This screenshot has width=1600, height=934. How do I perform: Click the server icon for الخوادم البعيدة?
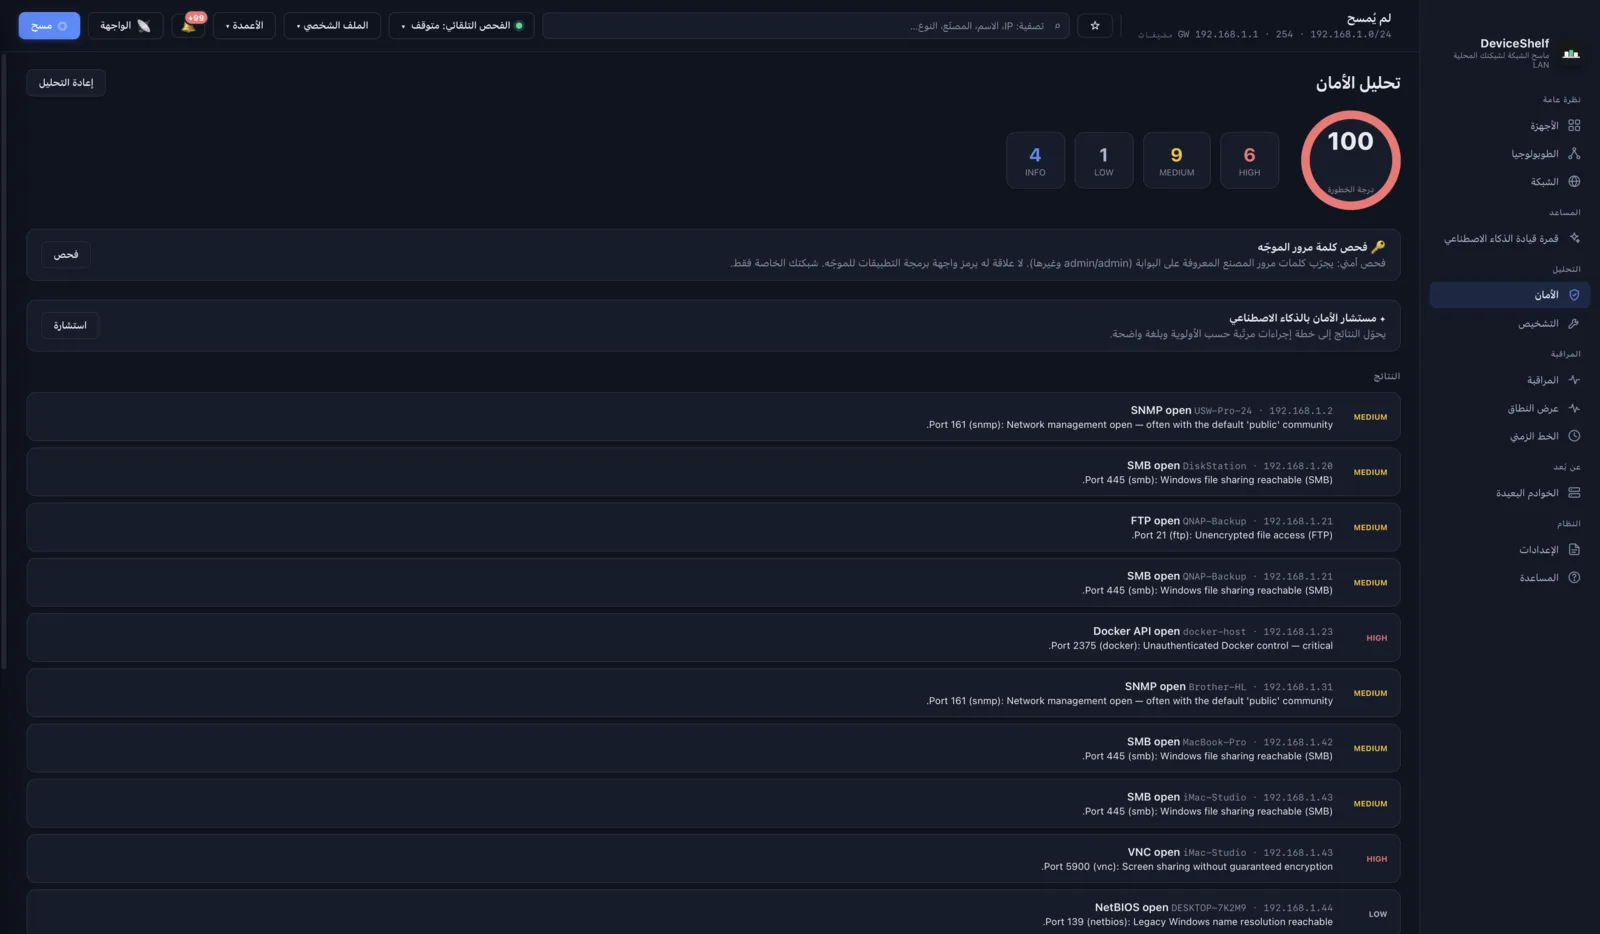[1574, 493]
